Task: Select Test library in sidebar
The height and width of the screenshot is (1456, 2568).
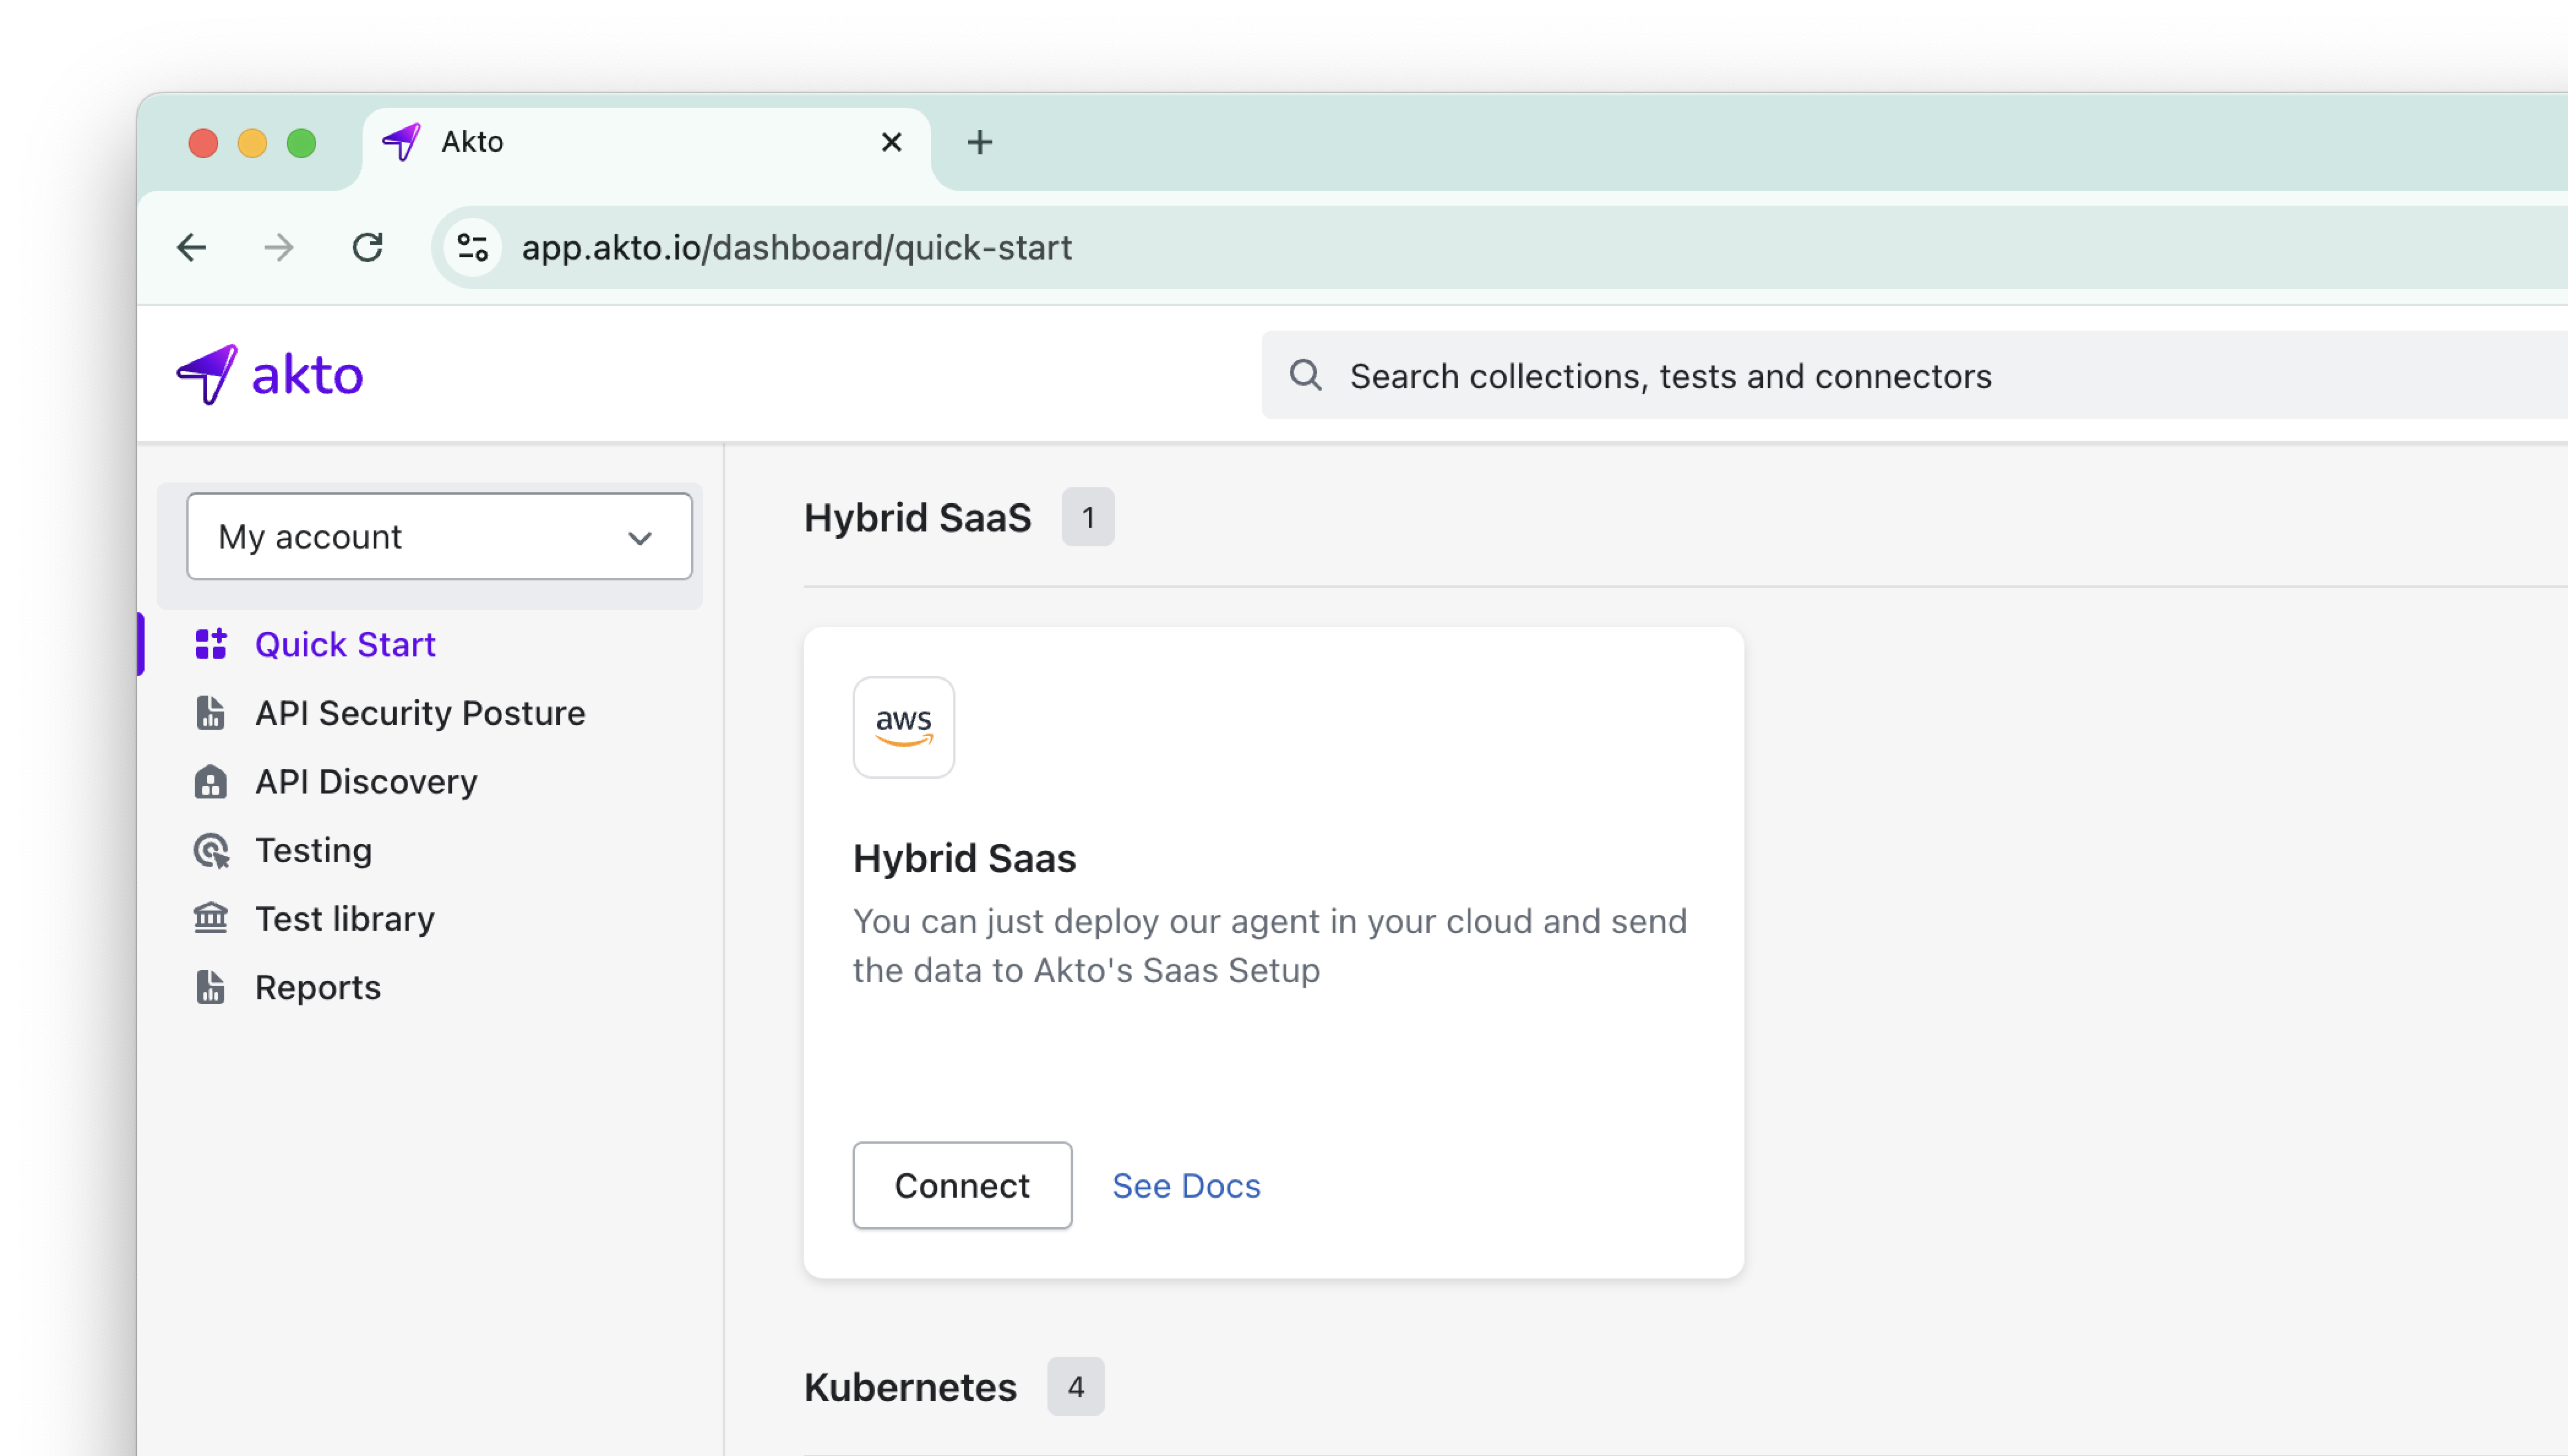Action: pos(345,918)
